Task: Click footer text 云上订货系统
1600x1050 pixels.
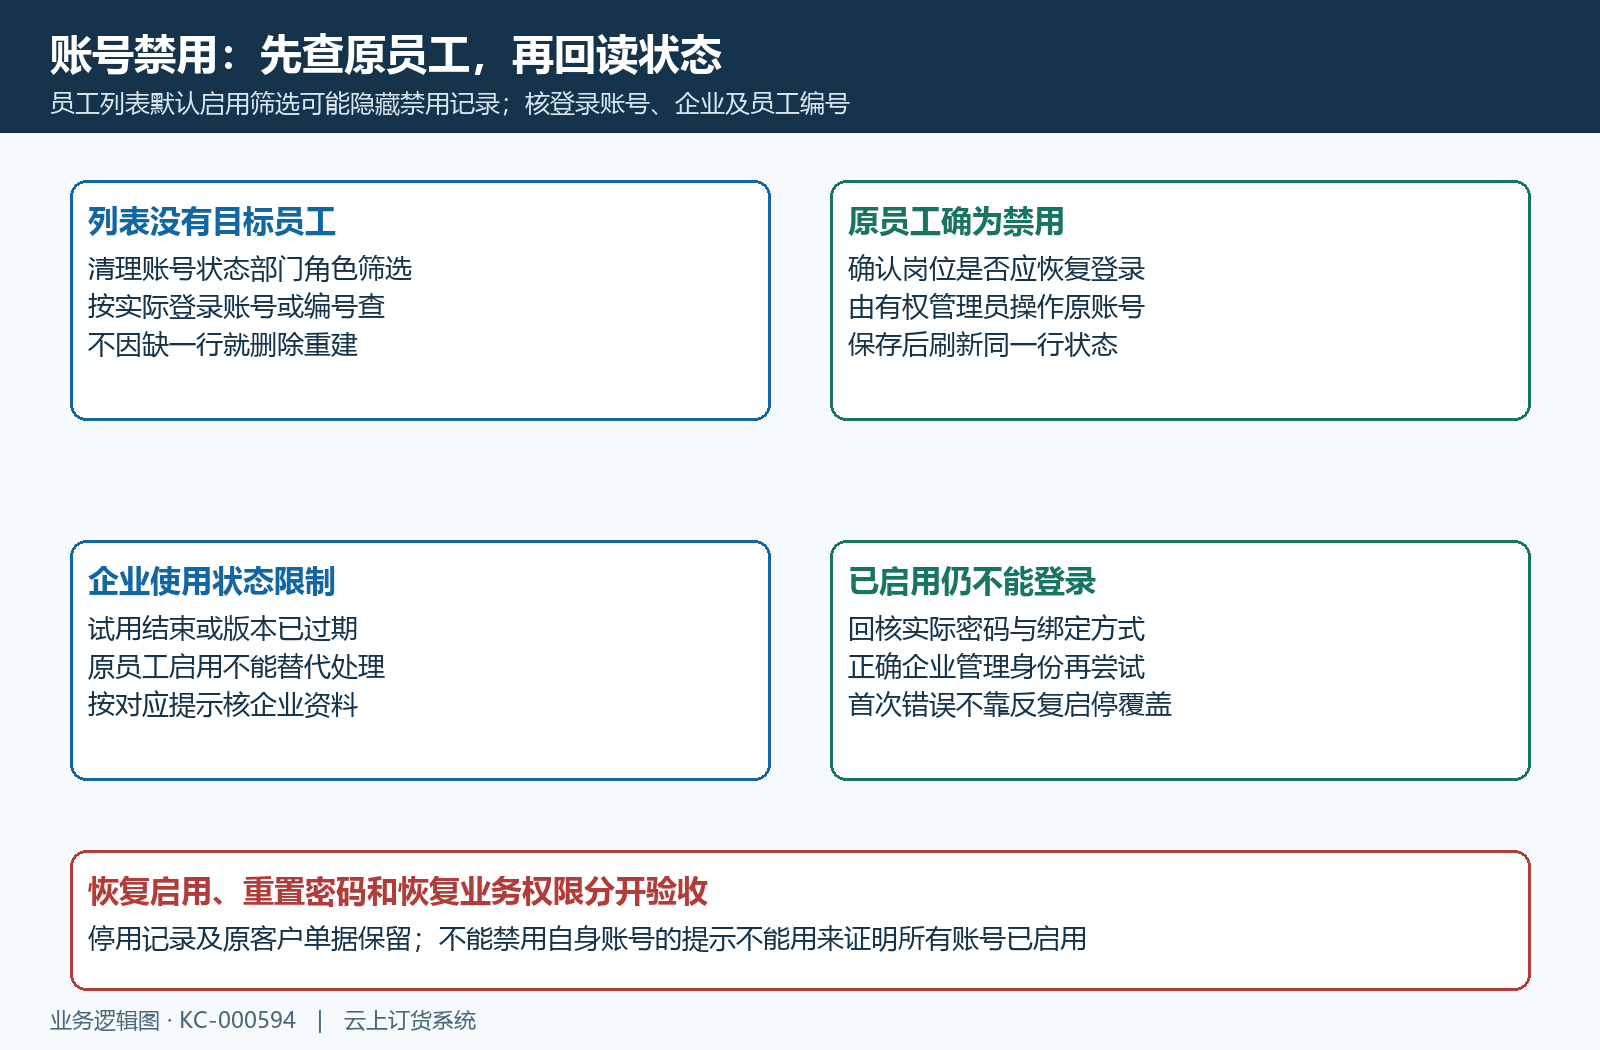Action: tap(410, 1021)
